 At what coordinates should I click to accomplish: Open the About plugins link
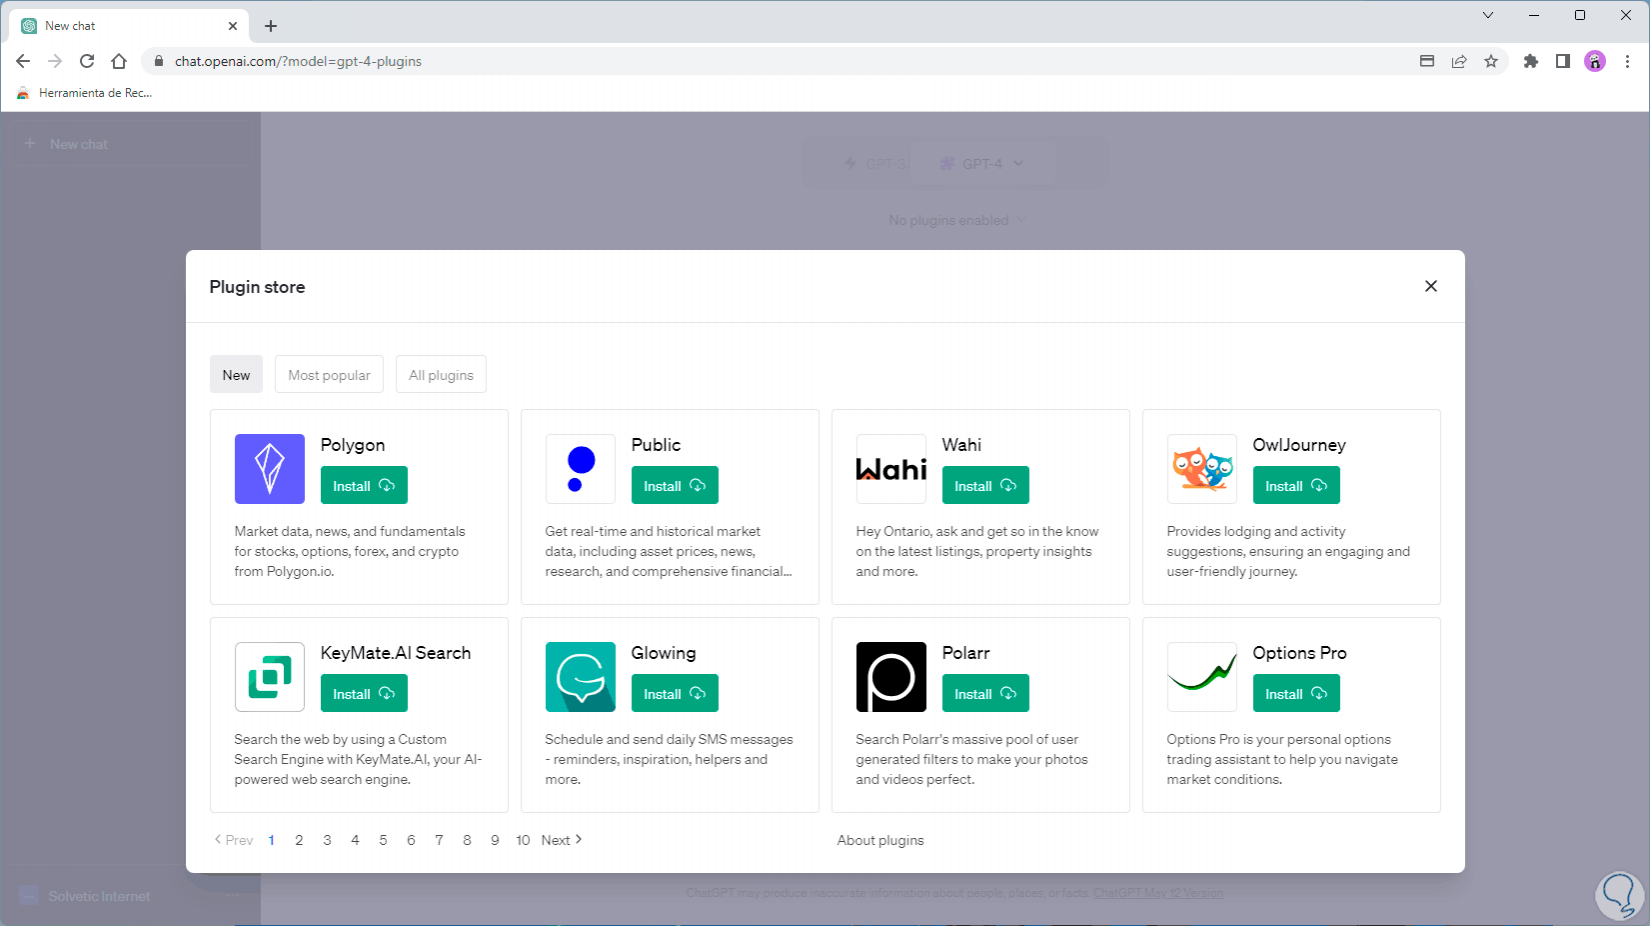click(x=880, y=840)
